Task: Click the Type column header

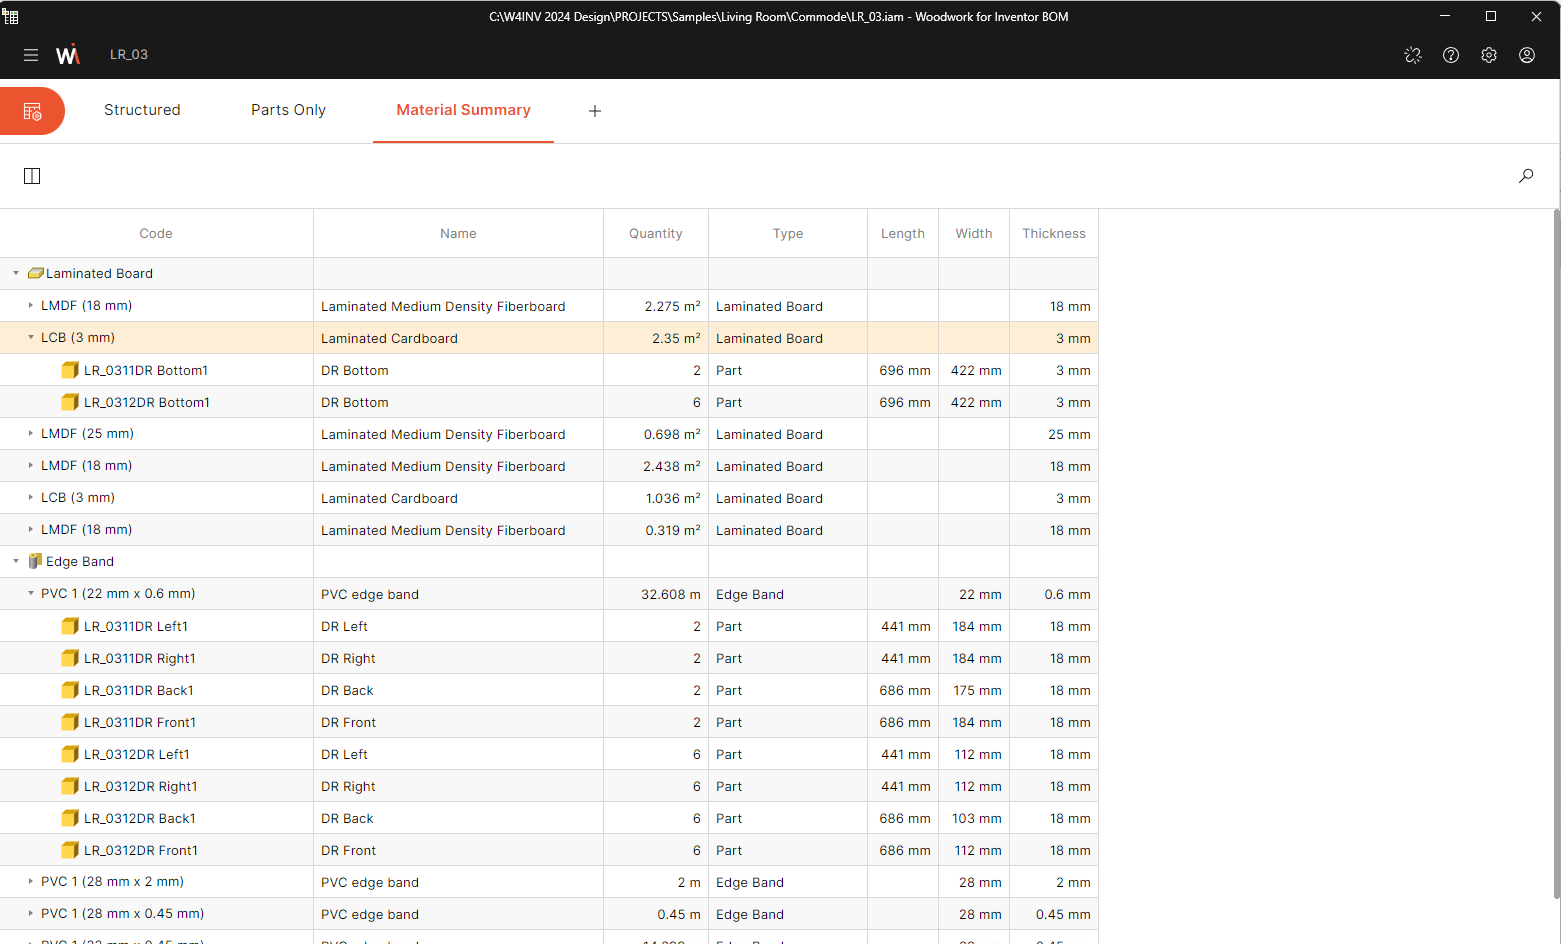Action: (788, 233)
